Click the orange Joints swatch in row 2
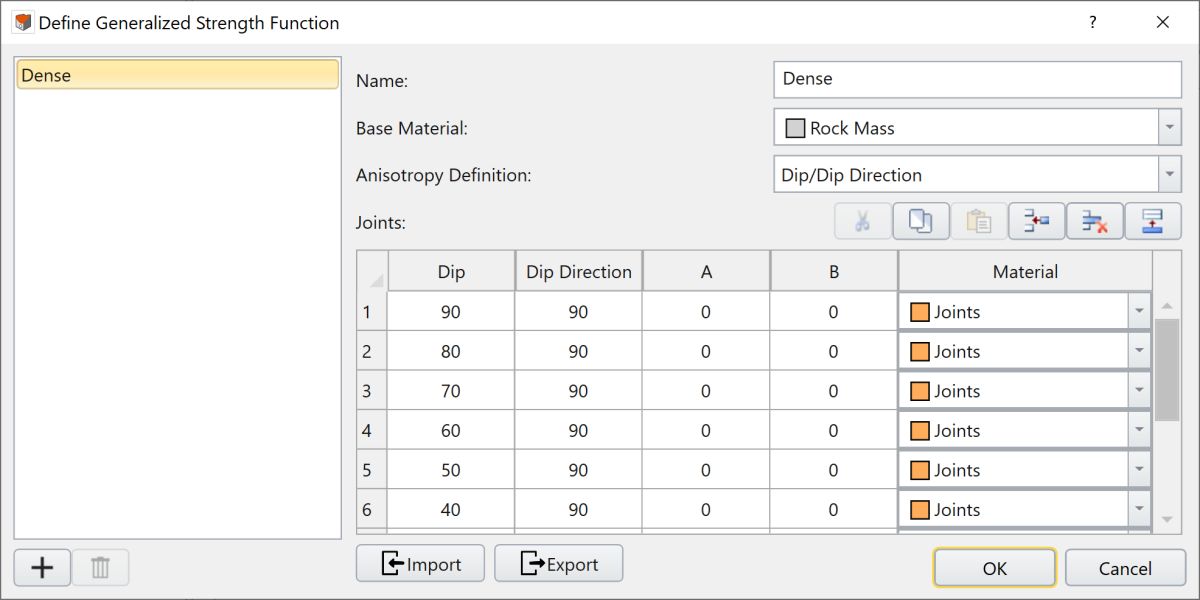1200x600 pixels. click(920, 352)
